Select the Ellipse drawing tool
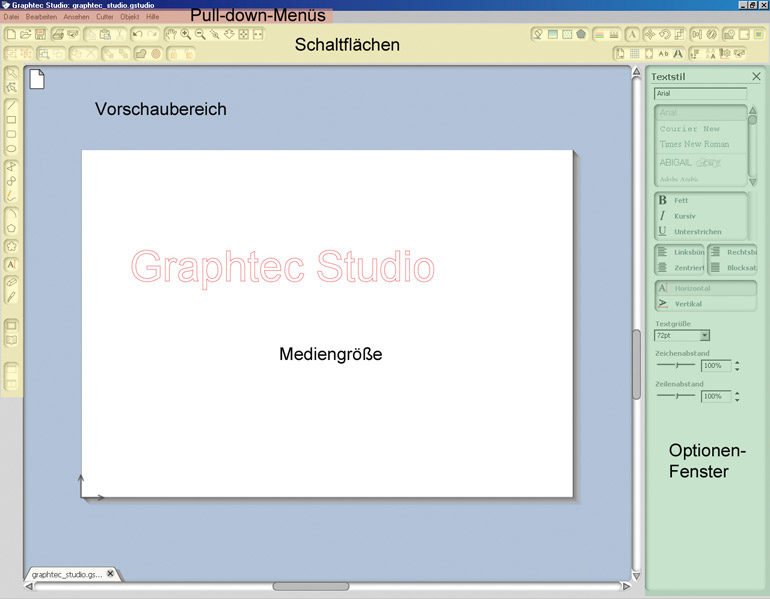770x599 pixels. [x=11, y=149]
